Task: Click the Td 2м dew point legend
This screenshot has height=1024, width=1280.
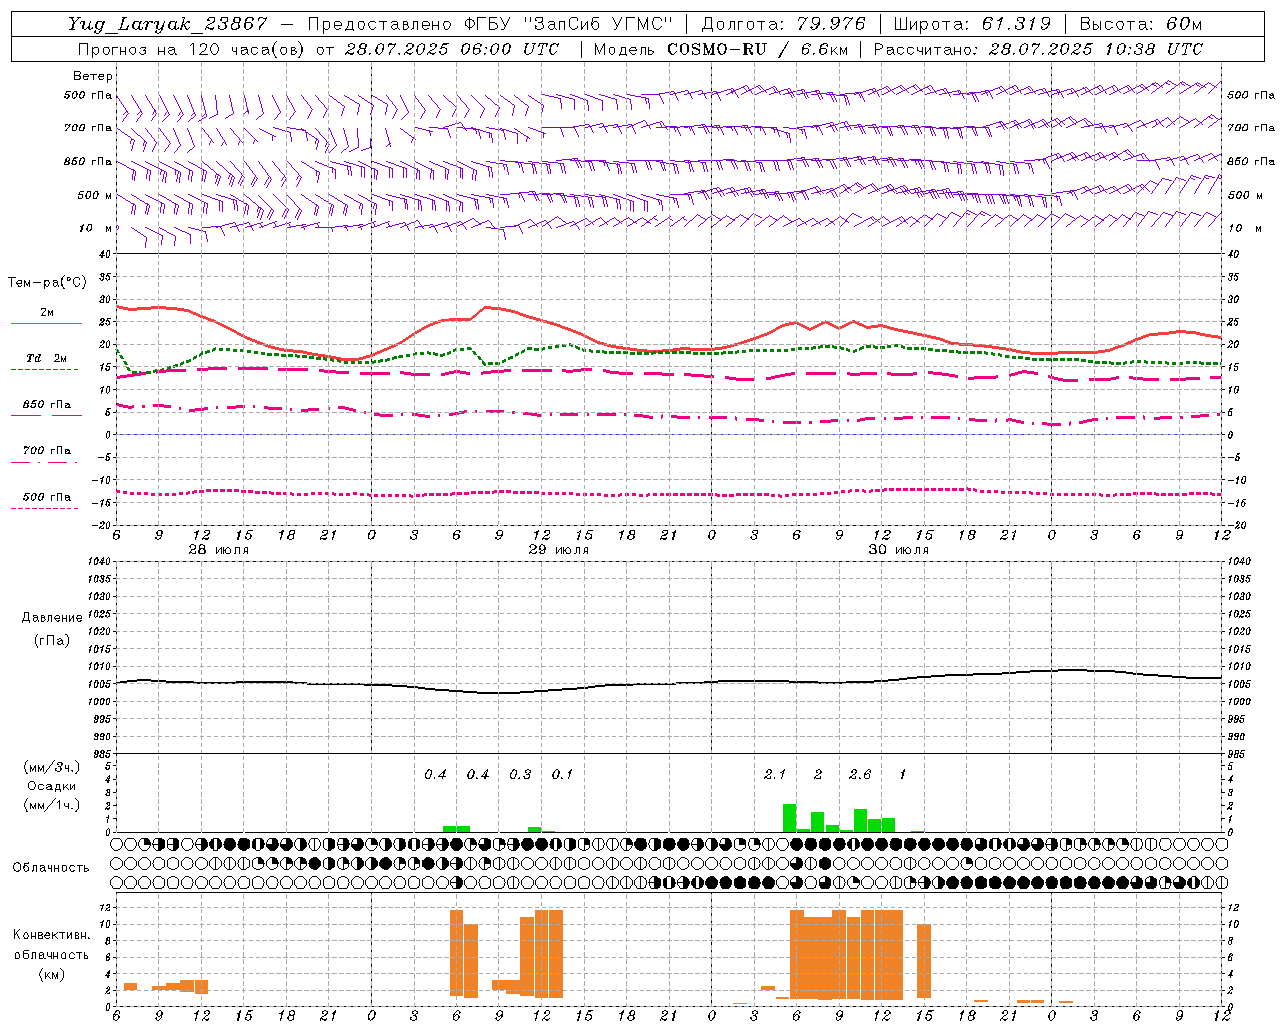Action: point(46,358)
